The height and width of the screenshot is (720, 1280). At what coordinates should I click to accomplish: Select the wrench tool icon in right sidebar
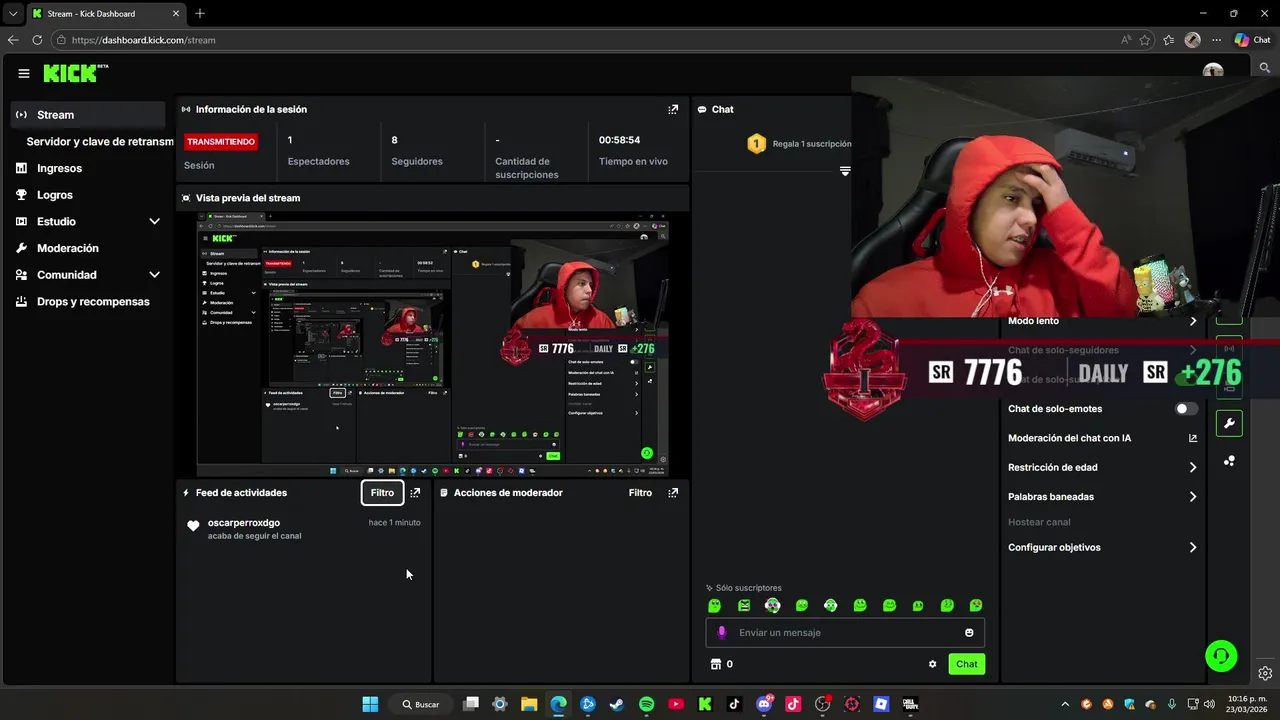click(x=1229, y=423)
